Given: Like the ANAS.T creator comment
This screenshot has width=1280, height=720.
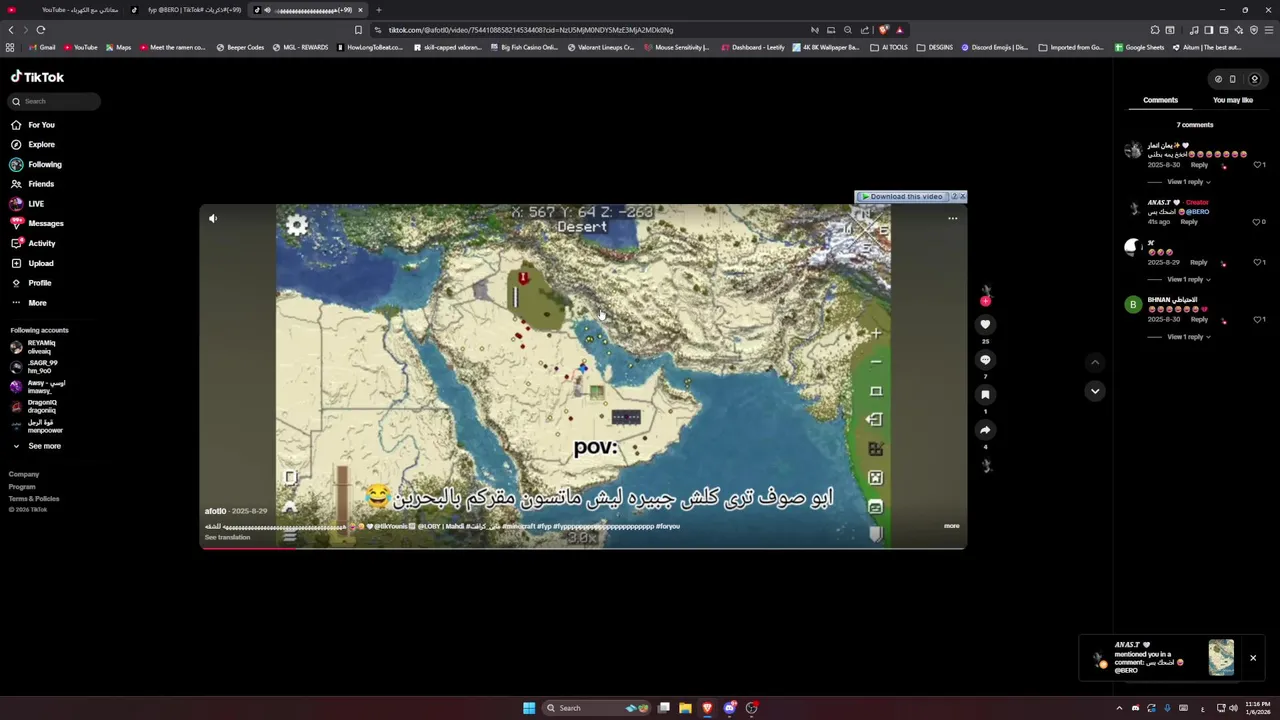Looking at the screenshot, I should 1257,222.
